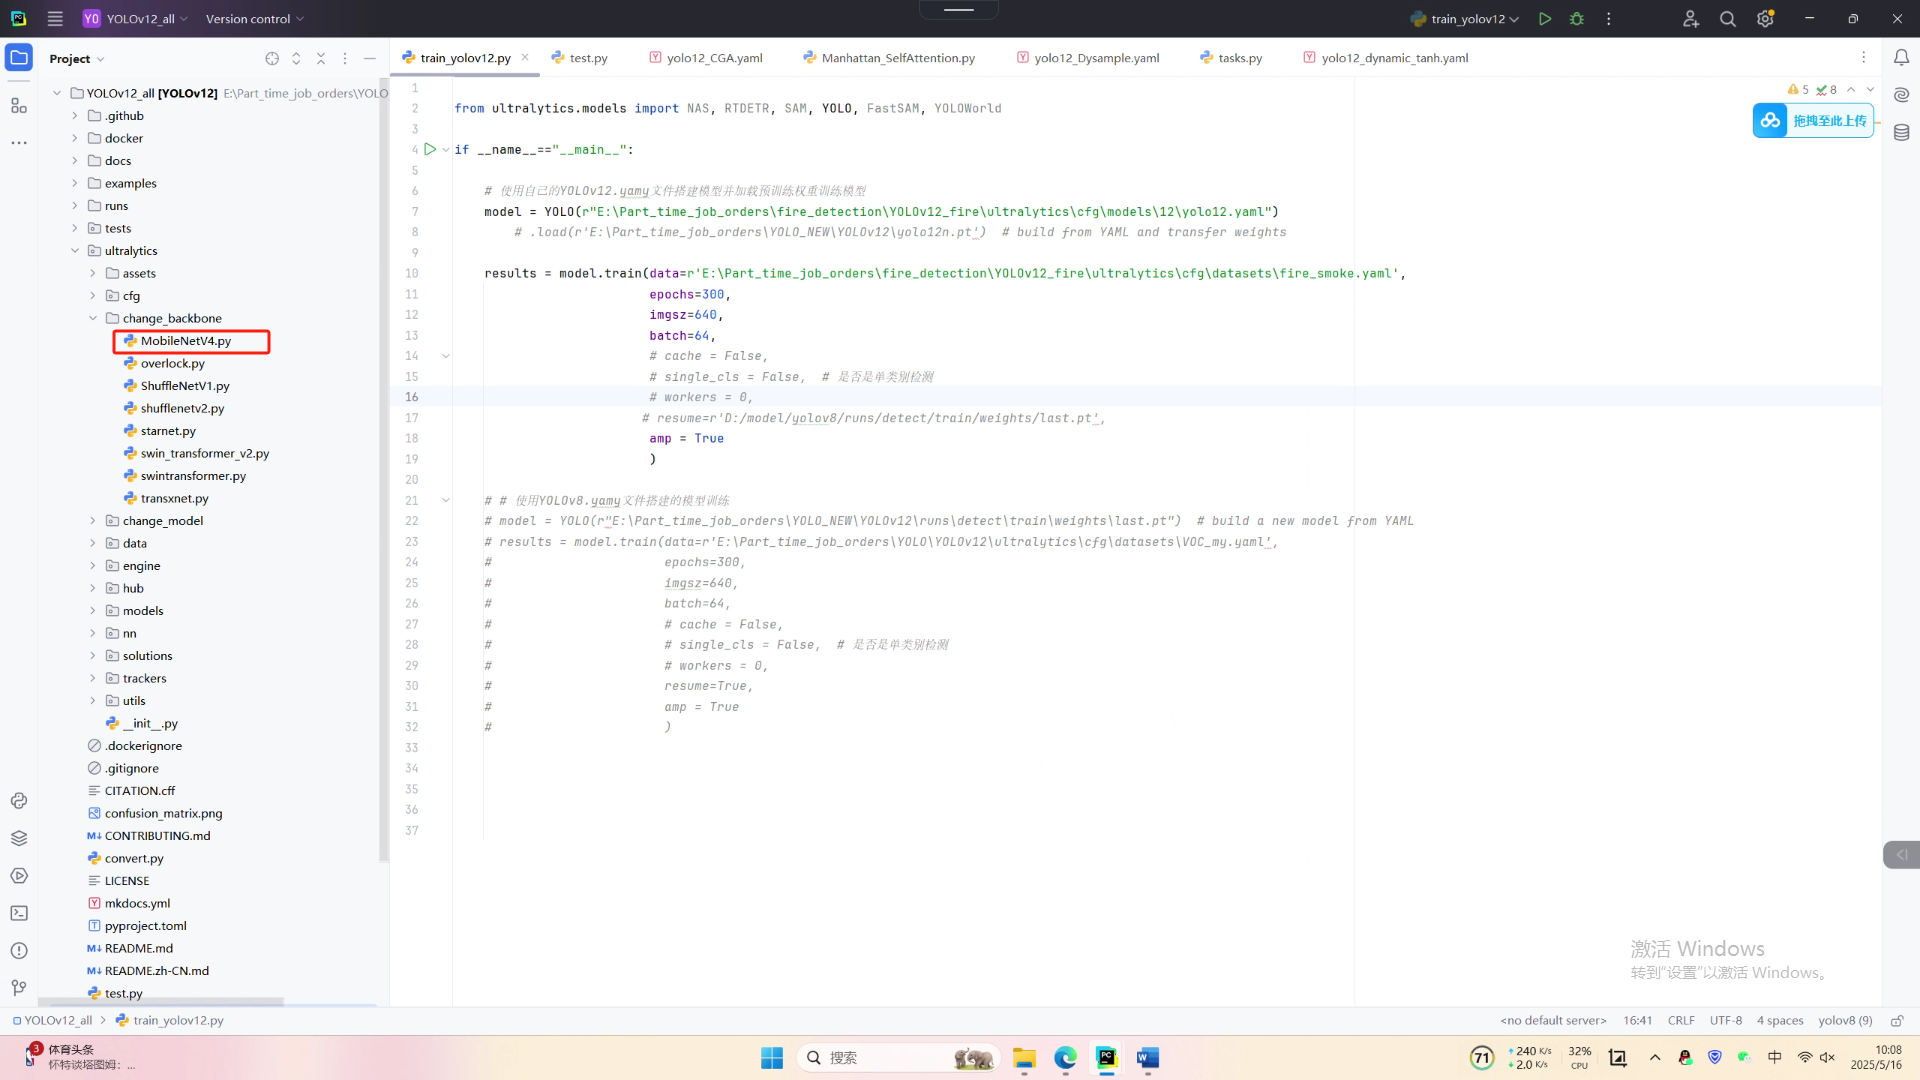Select opened file in Project tree
The width and height of the screenshot is (1920, 1080).
[x=272, y=59]
